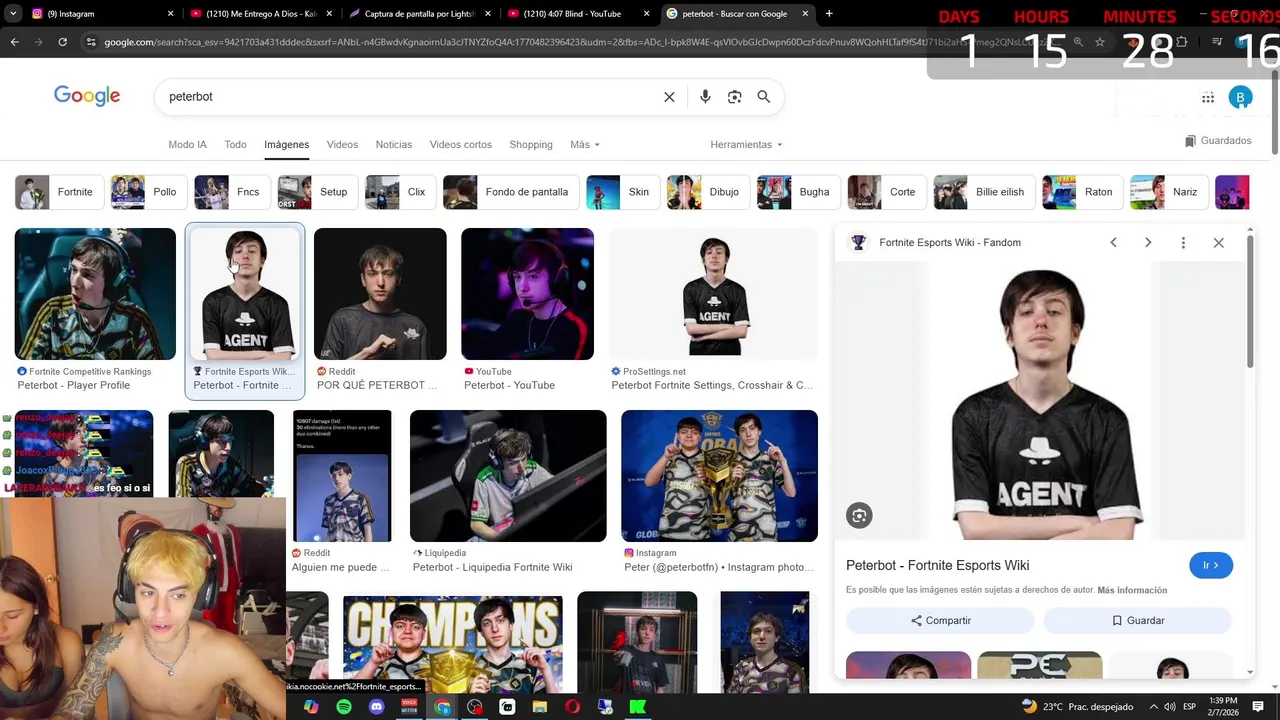The height and width of the screenshot is (720, 1280).
Task: Click the preview panel vertical scrollbar
Action: click(1250, 300)
